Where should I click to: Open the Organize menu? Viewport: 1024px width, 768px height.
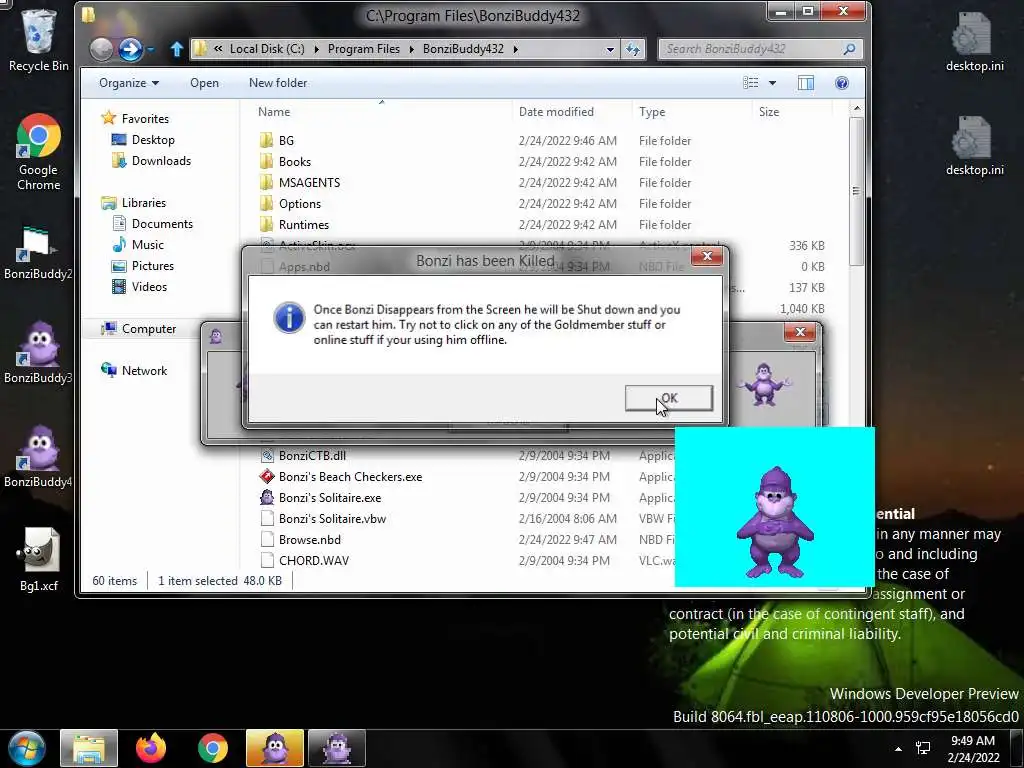pos(129,83)
